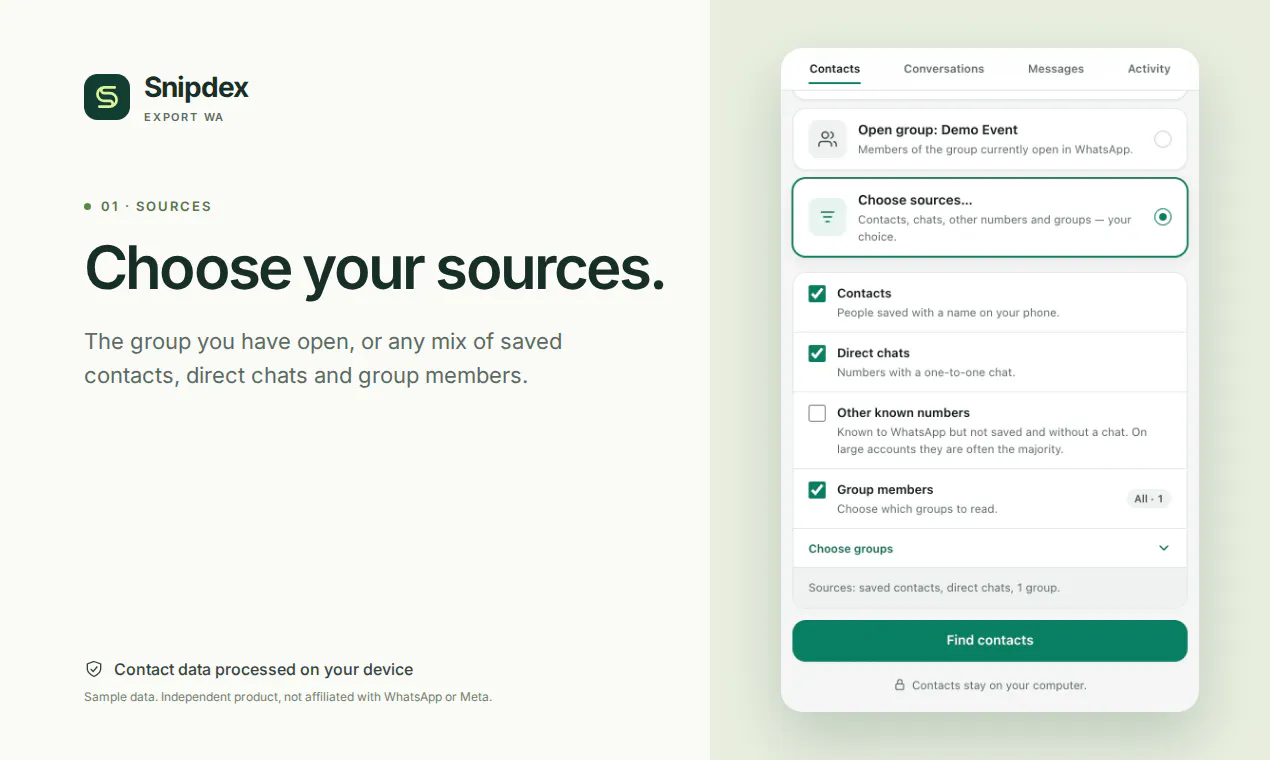Click the Find contacts button

[990, 641]
